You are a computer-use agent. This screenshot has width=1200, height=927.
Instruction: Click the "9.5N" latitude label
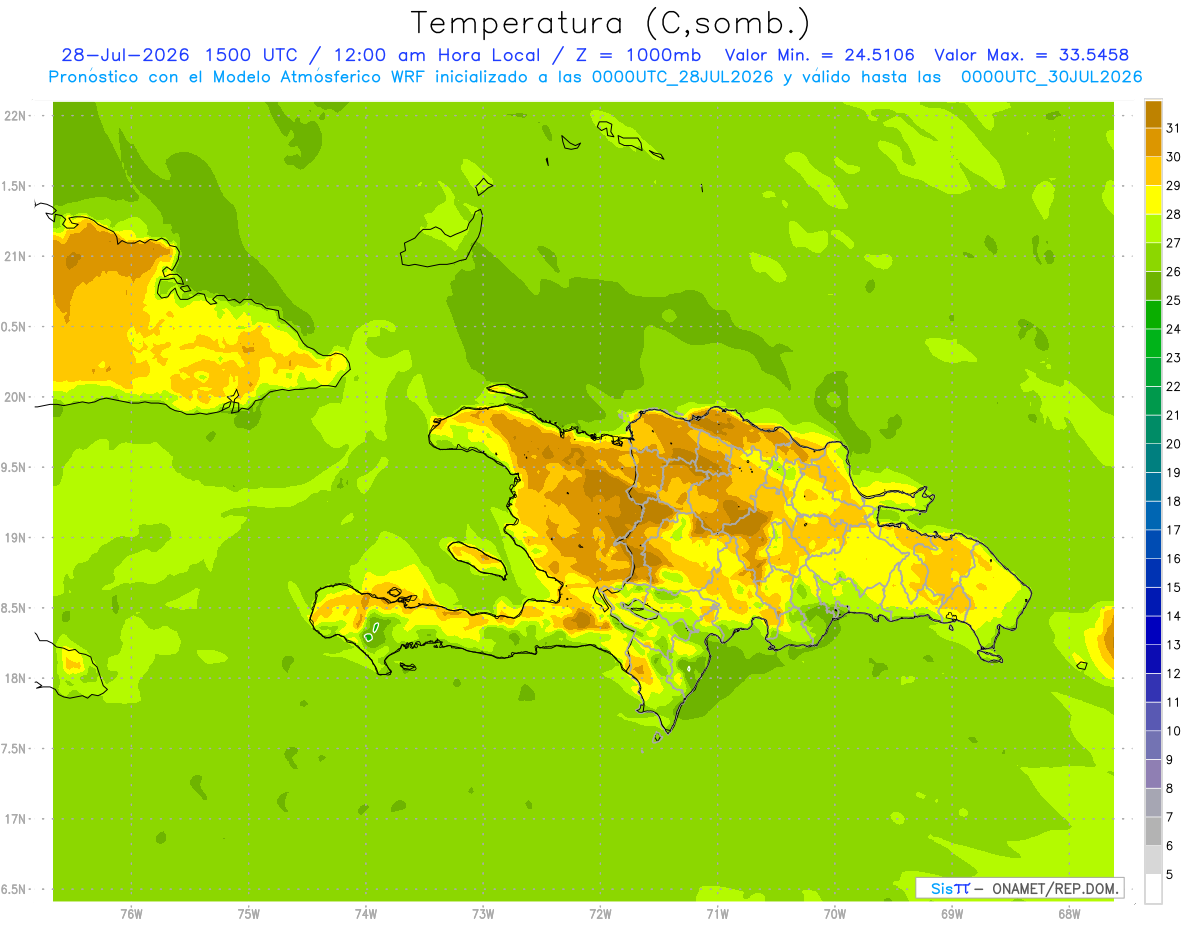(14, 467)
